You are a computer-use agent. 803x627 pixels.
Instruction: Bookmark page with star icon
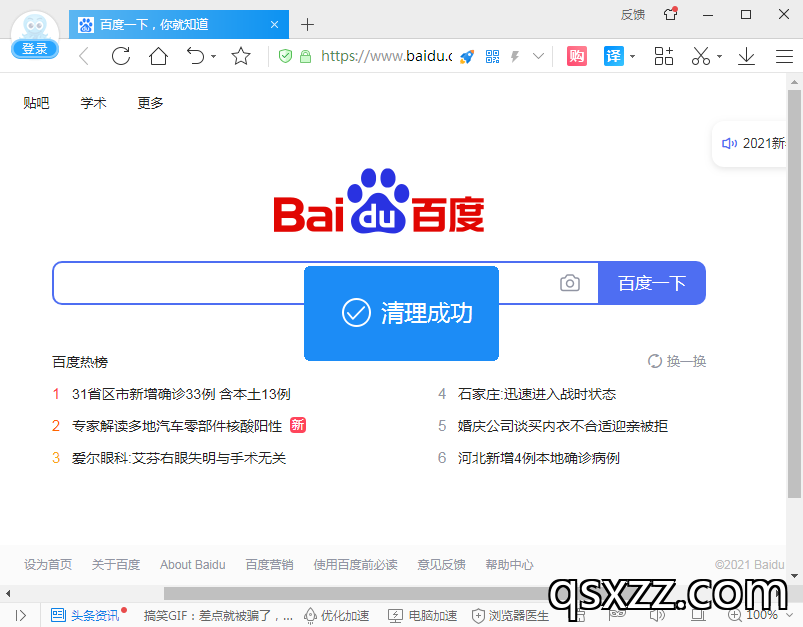pyautogui.click(x=241, y=56)
